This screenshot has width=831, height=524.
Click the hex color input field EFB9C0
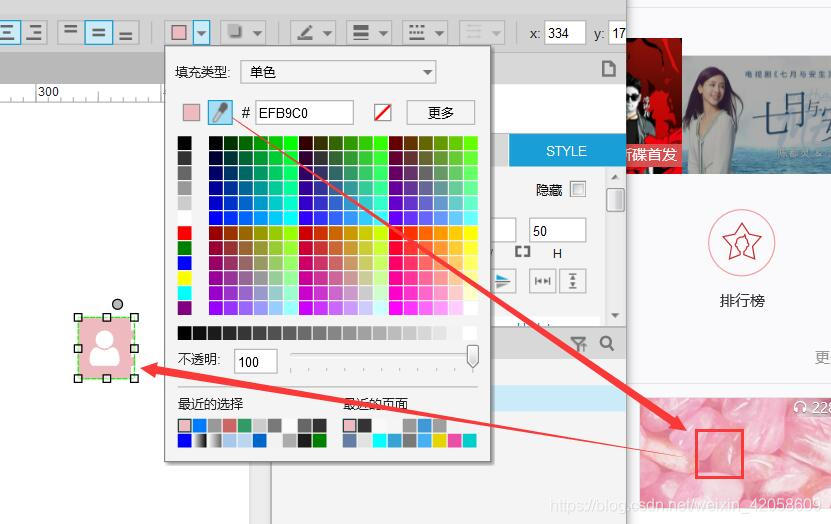pyautogui.click(x=304, y=112)
